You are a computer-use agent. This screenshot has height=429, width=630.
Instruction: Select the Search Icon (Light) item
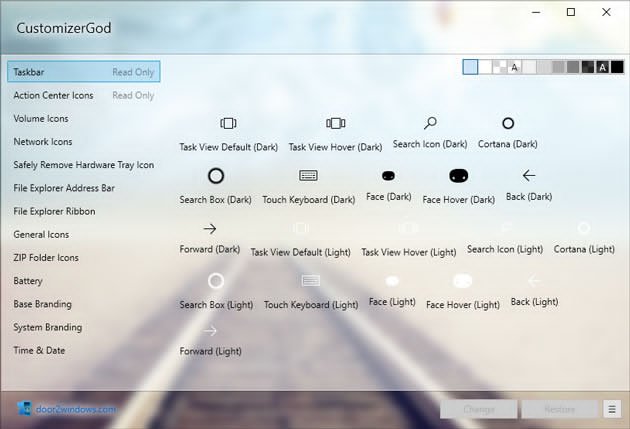(505, 228)
